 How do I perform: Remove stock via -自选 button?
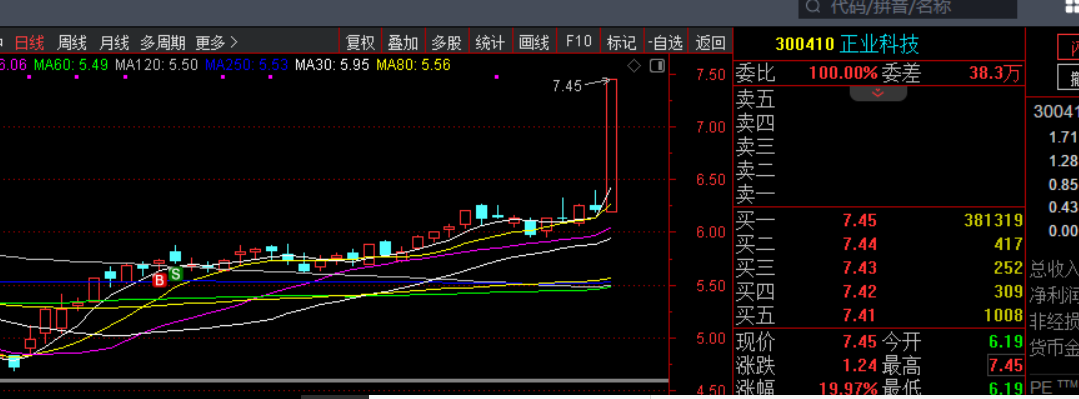point(665,42)
